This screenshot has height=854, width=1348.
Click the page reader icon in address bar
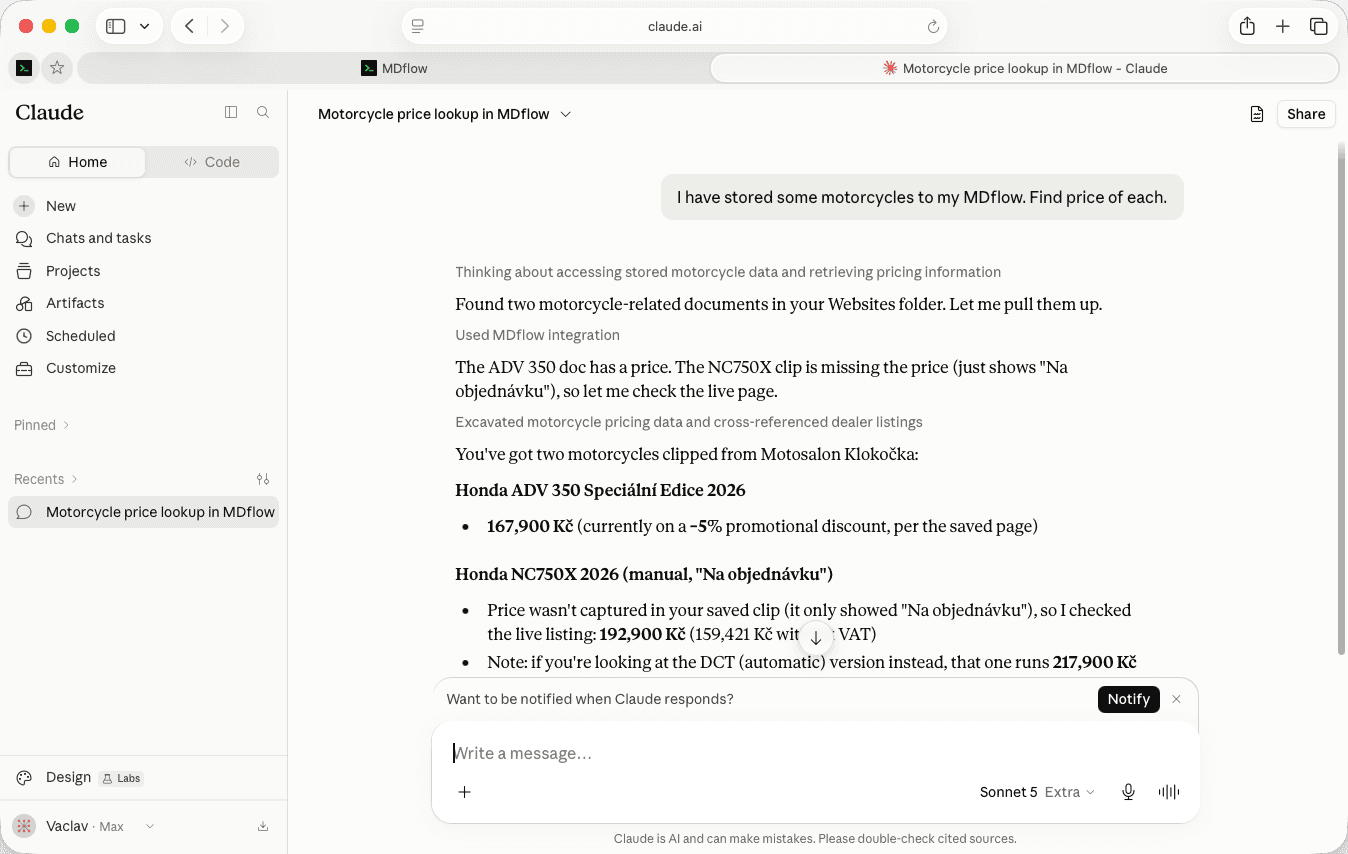[418, 27]
